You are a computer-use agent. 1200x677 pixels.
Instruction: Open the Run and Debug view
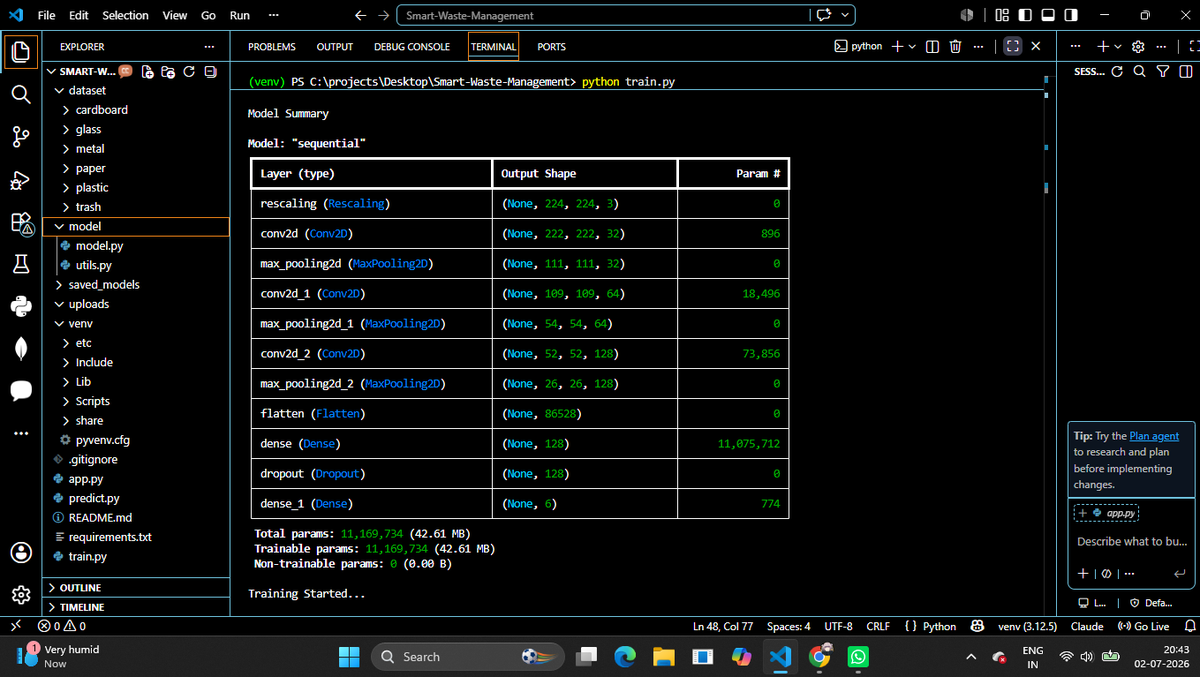pos(21,180)
